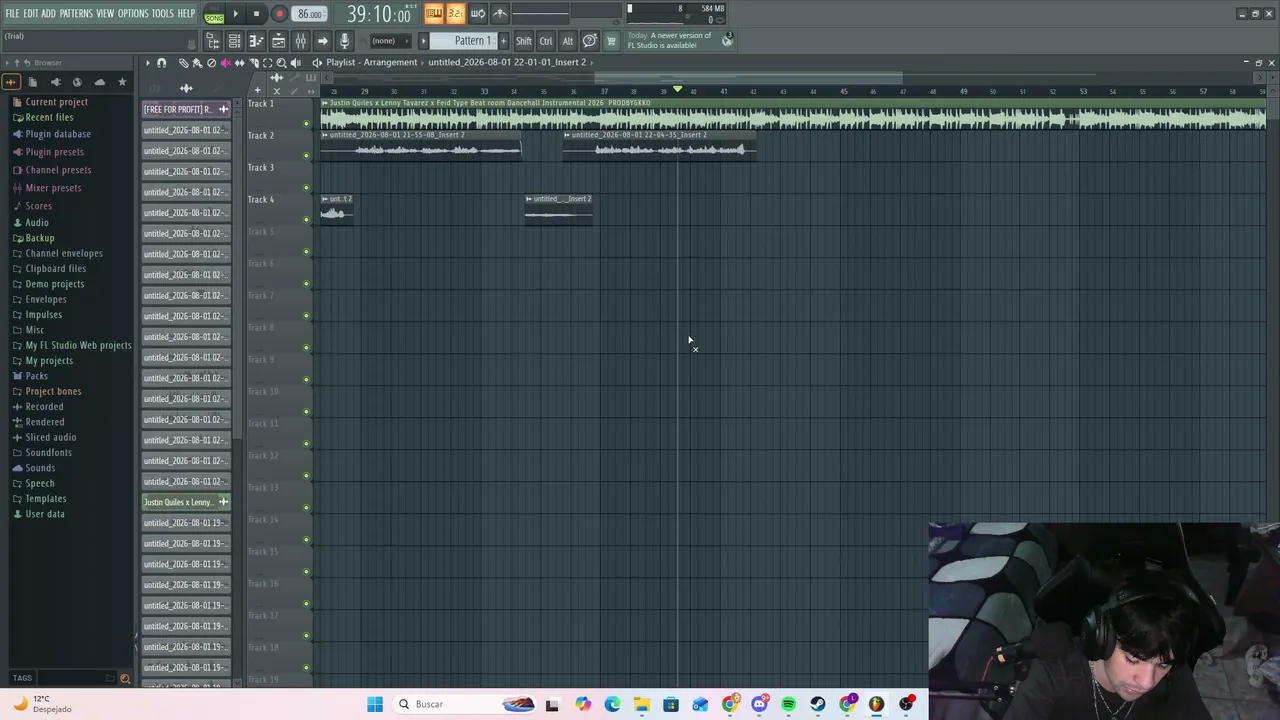Toggle the typing keyboard to piano icon
This screenshot has height=720, width=1280.
tap(434, 14)
